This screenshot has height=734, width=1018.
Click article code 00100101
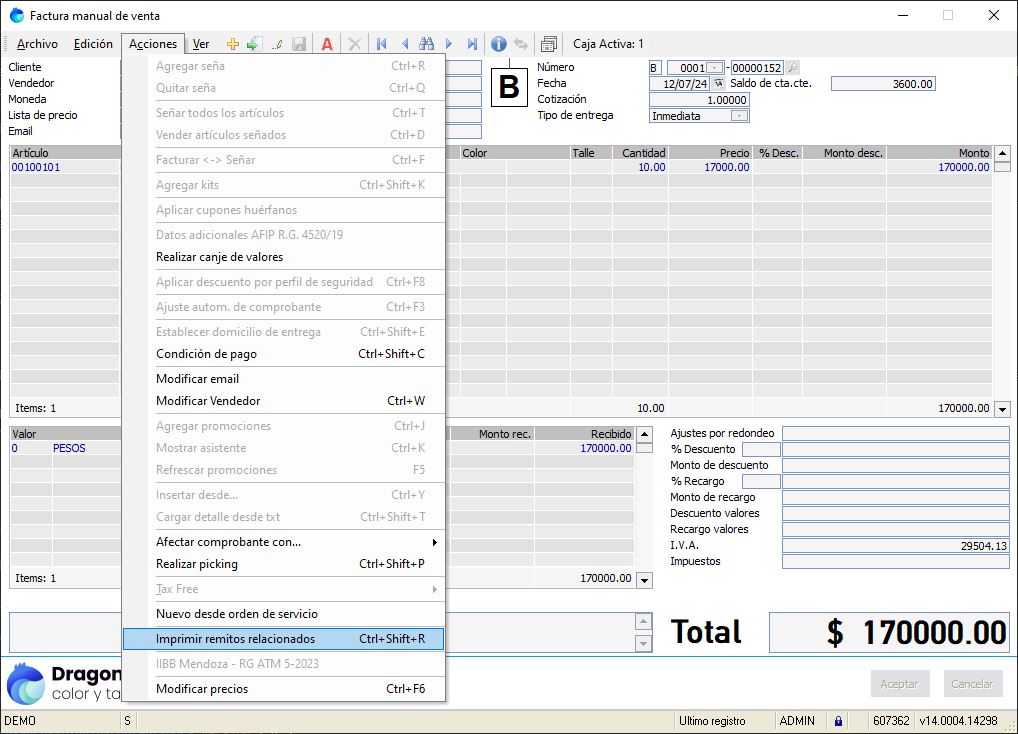[36, 167]
